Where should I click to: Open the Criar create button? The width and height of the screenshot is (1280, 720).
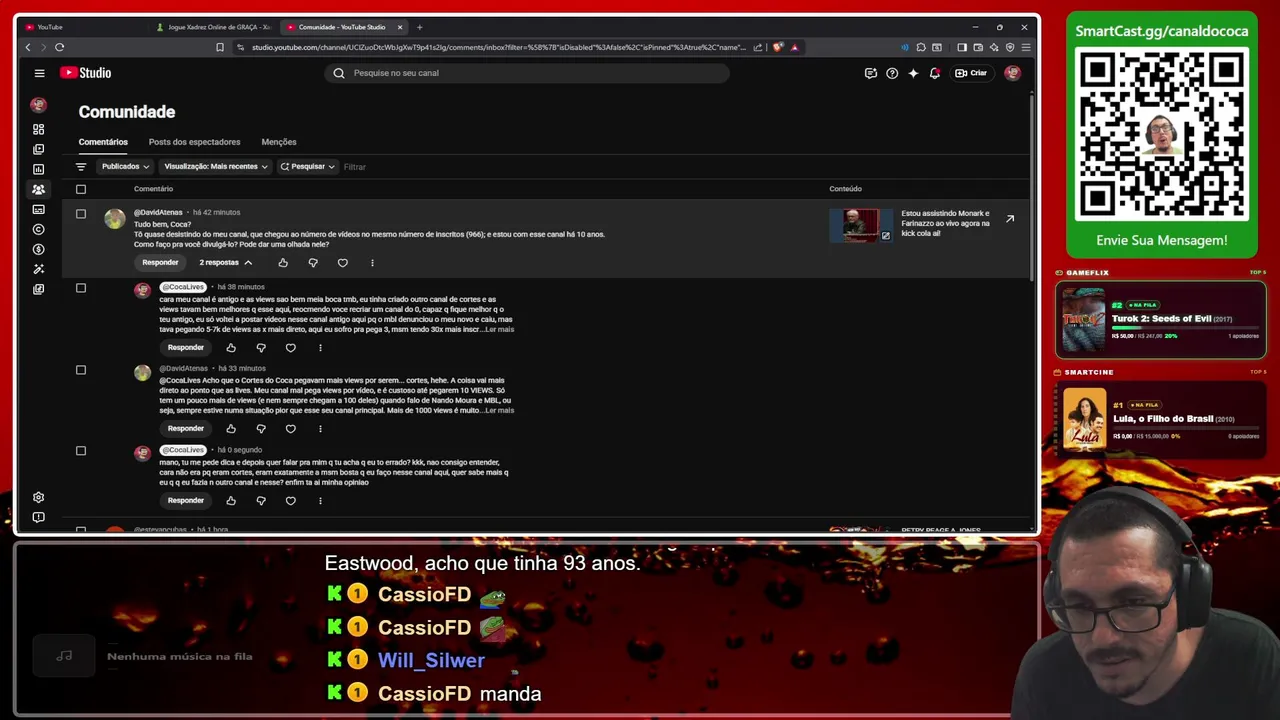[x=971, y=73]
